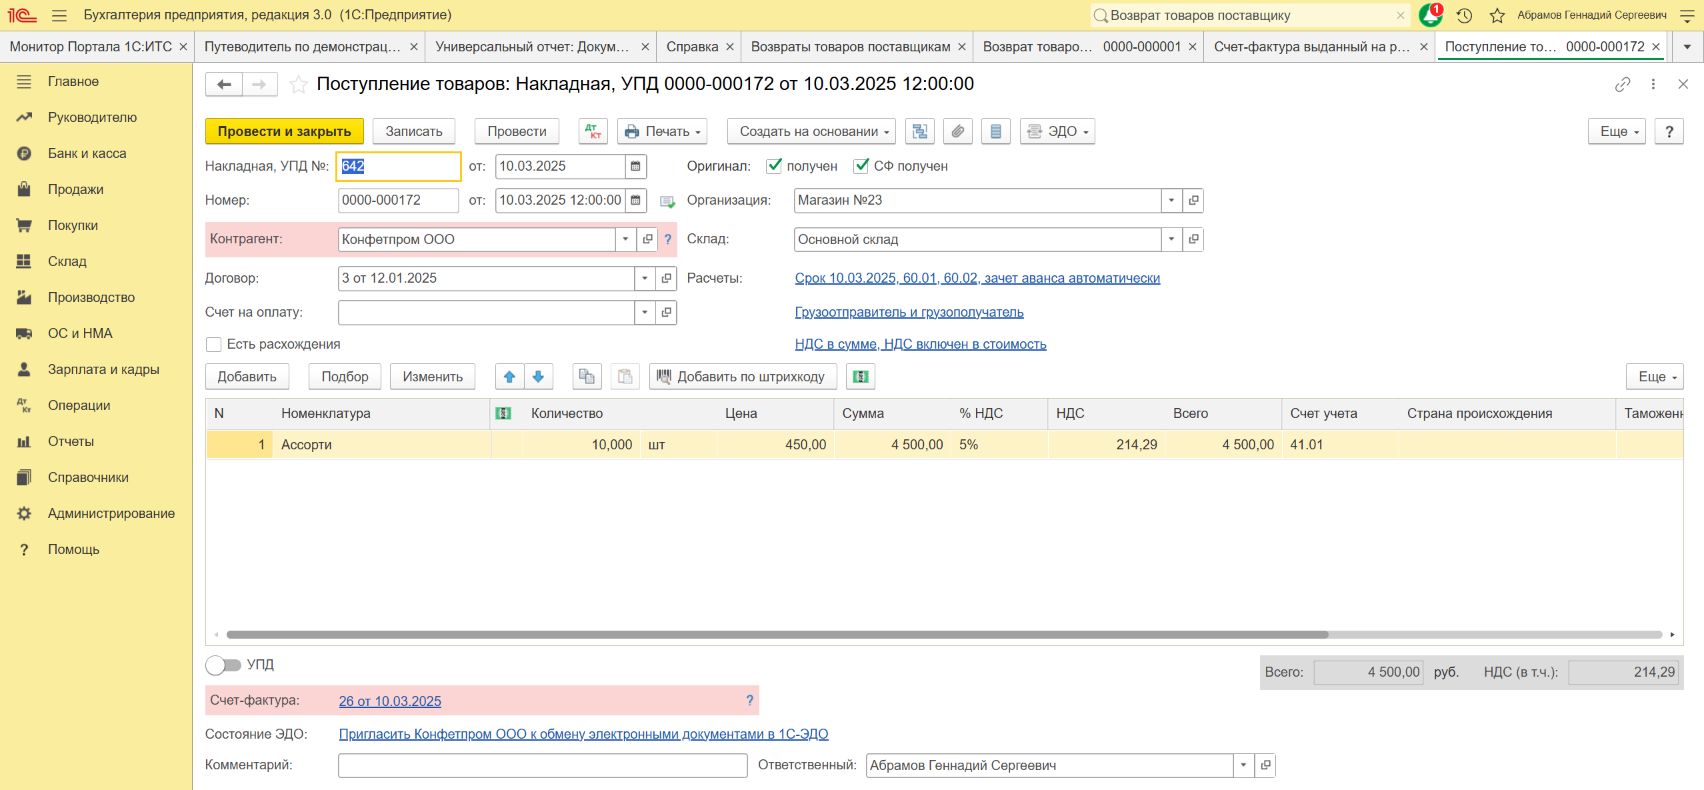Click the search field in title bar
1704x790 pixels.
[1250, 16]
